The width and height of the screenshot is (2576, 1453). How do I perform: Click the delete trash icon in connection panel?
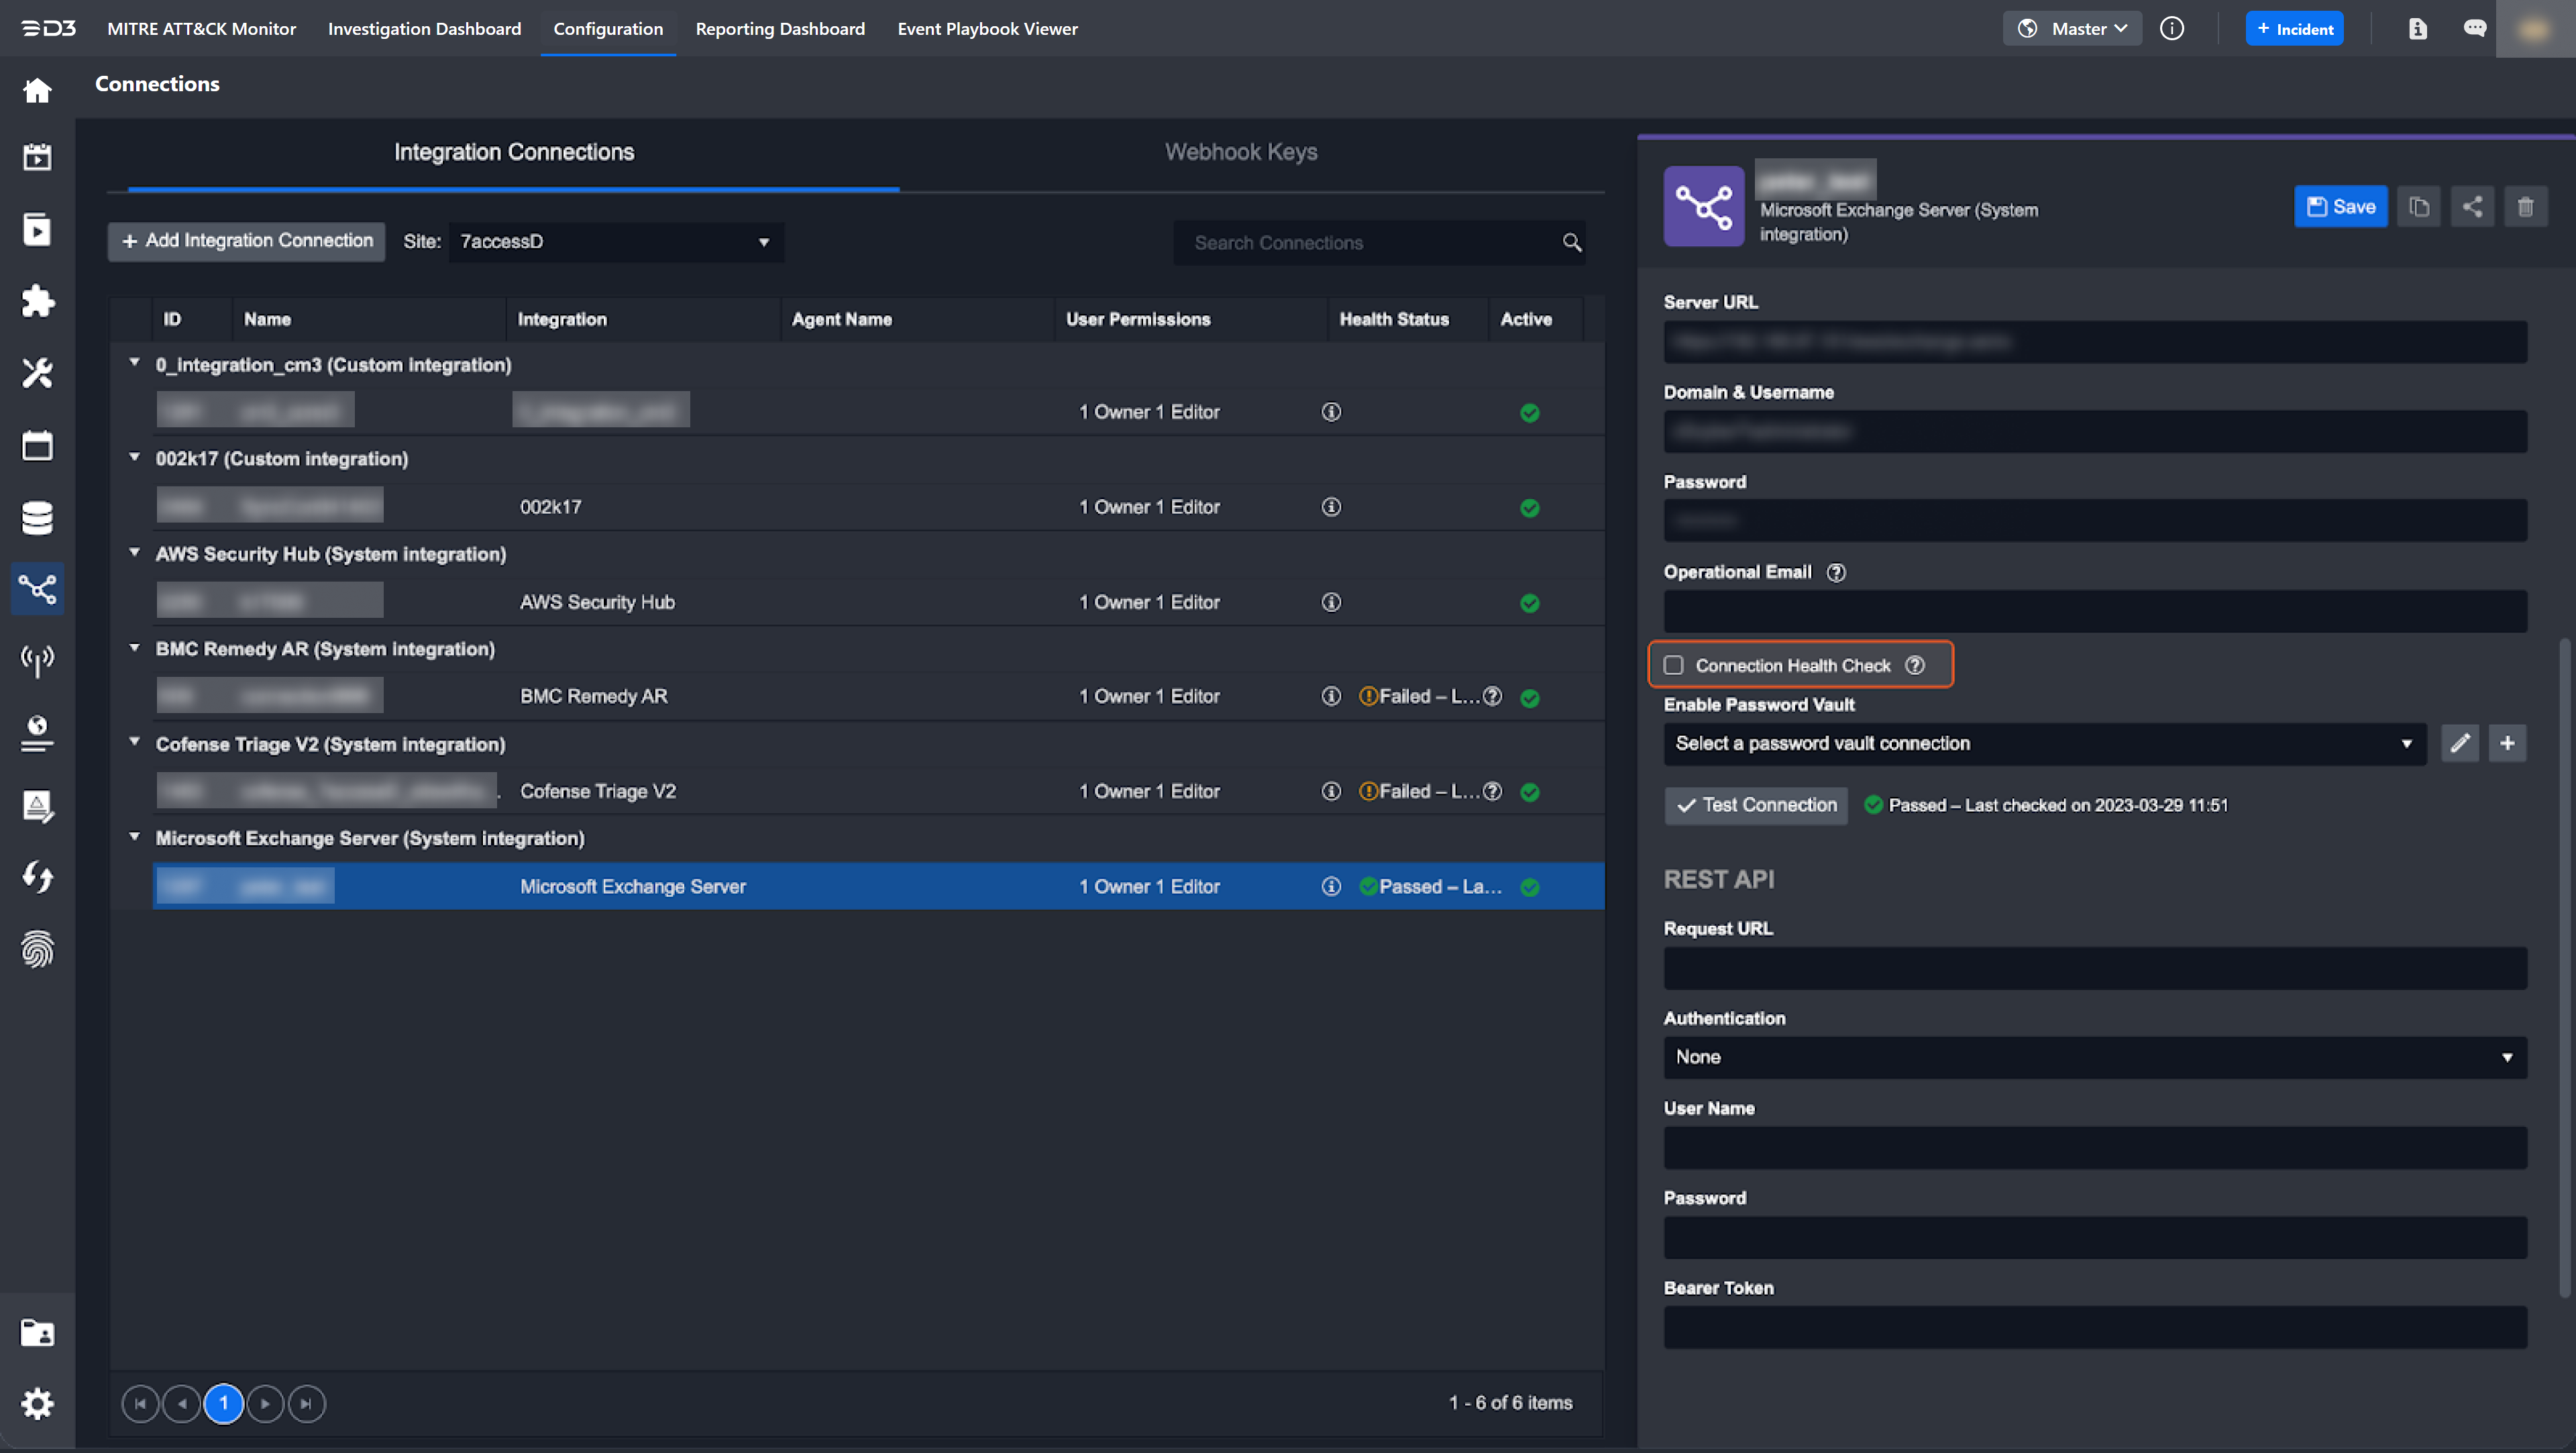[x=2525, y=207]
